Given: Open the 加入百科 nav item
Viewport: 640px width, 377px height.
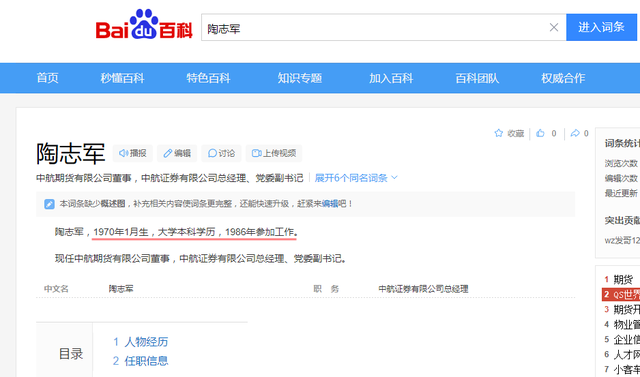Looking at the screenshot, I should [x=391, y=78].
